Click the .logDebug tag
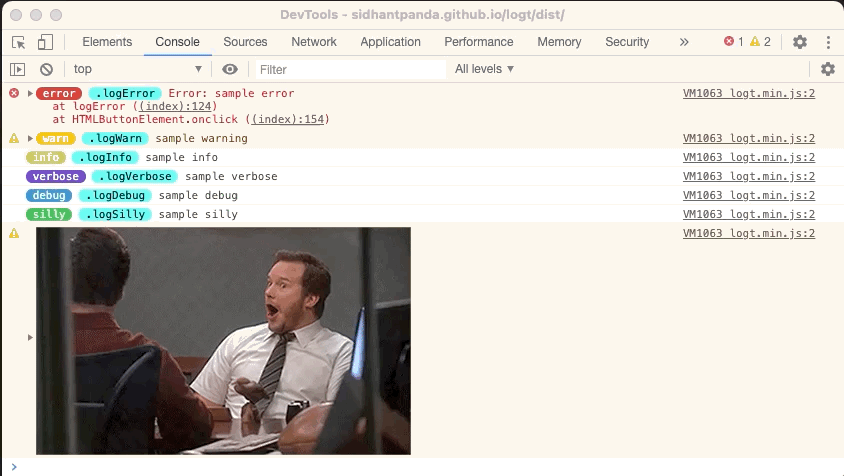 click(115, 195)
